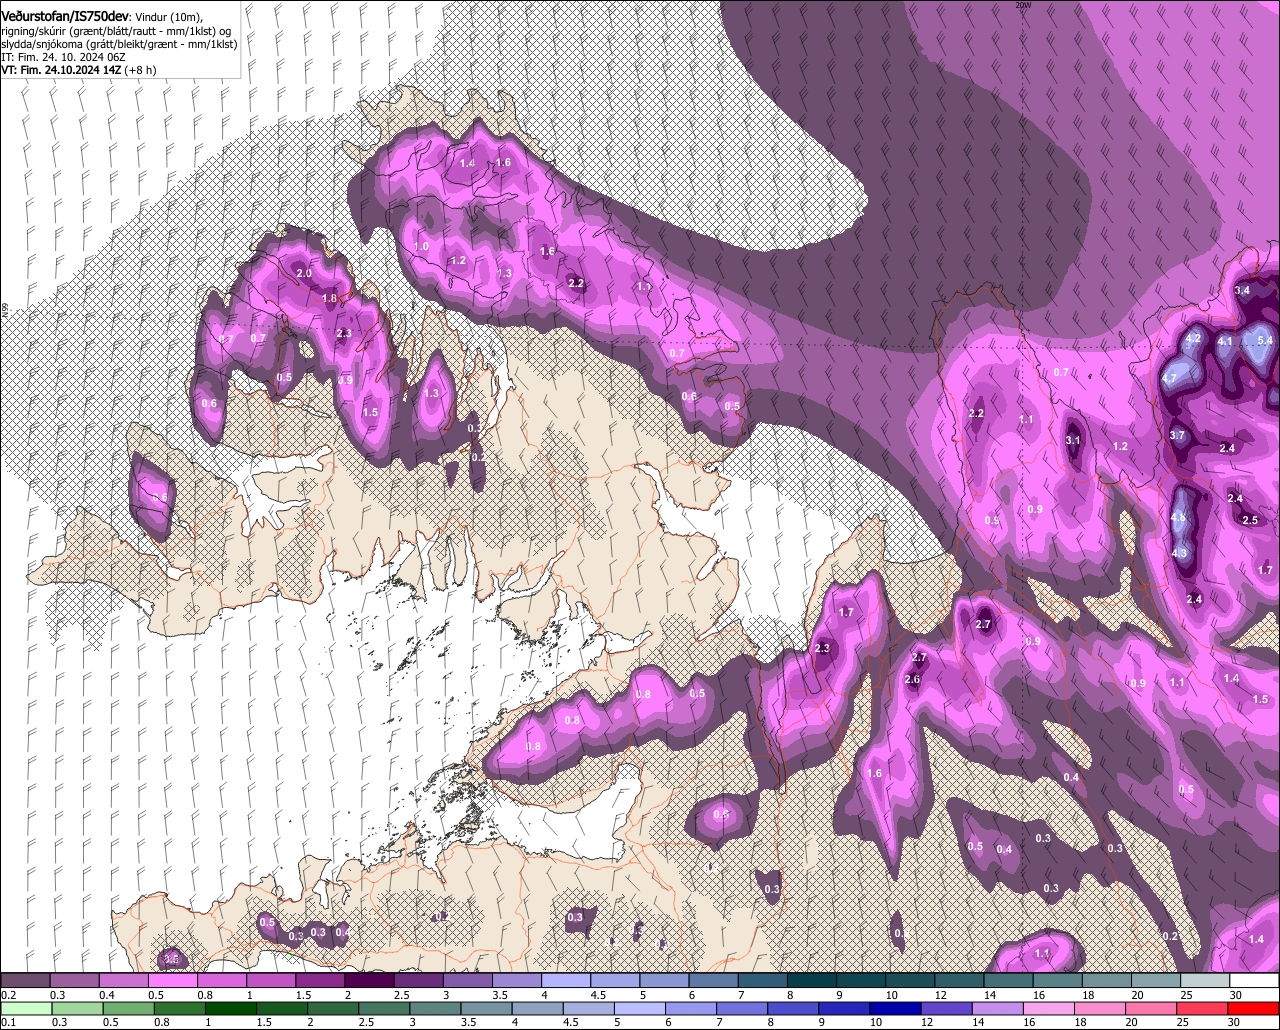
Task: Click the Veðurstofan/IS750dev title text
Action: (x=65, y=16)
